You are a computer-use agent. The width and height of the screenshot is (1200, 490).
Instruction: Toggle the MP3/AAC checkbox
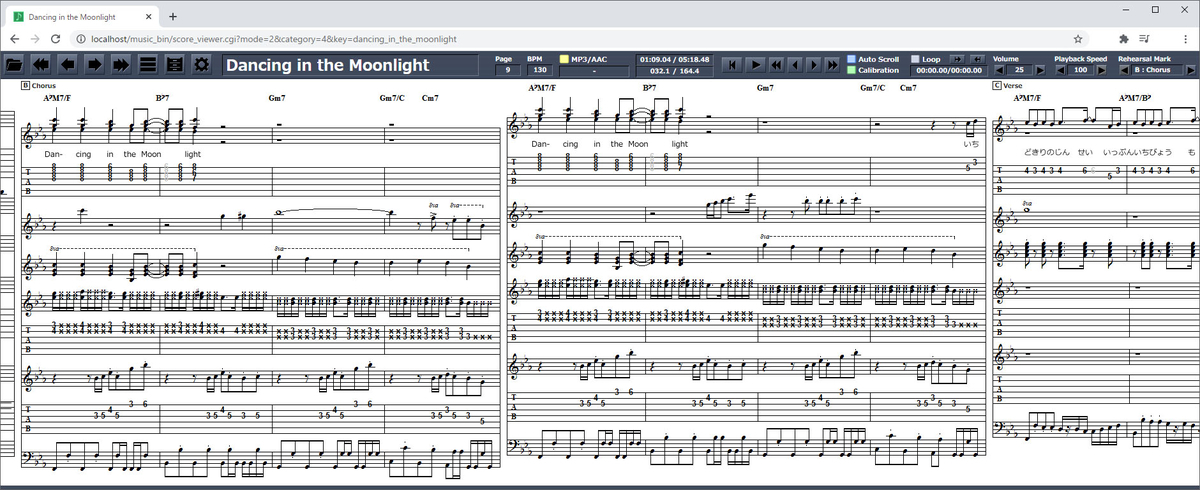click(565, 59)
